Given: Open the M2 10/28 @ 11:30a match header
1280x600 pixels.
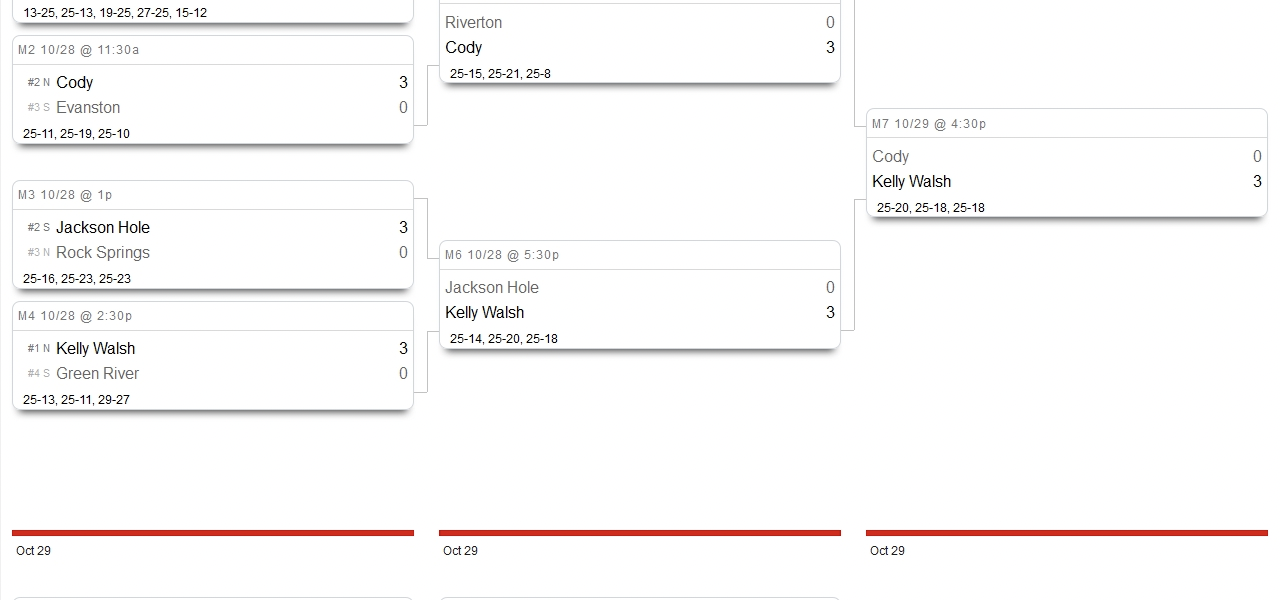Looking at the screenshot, I should click(x=79, y=50).
